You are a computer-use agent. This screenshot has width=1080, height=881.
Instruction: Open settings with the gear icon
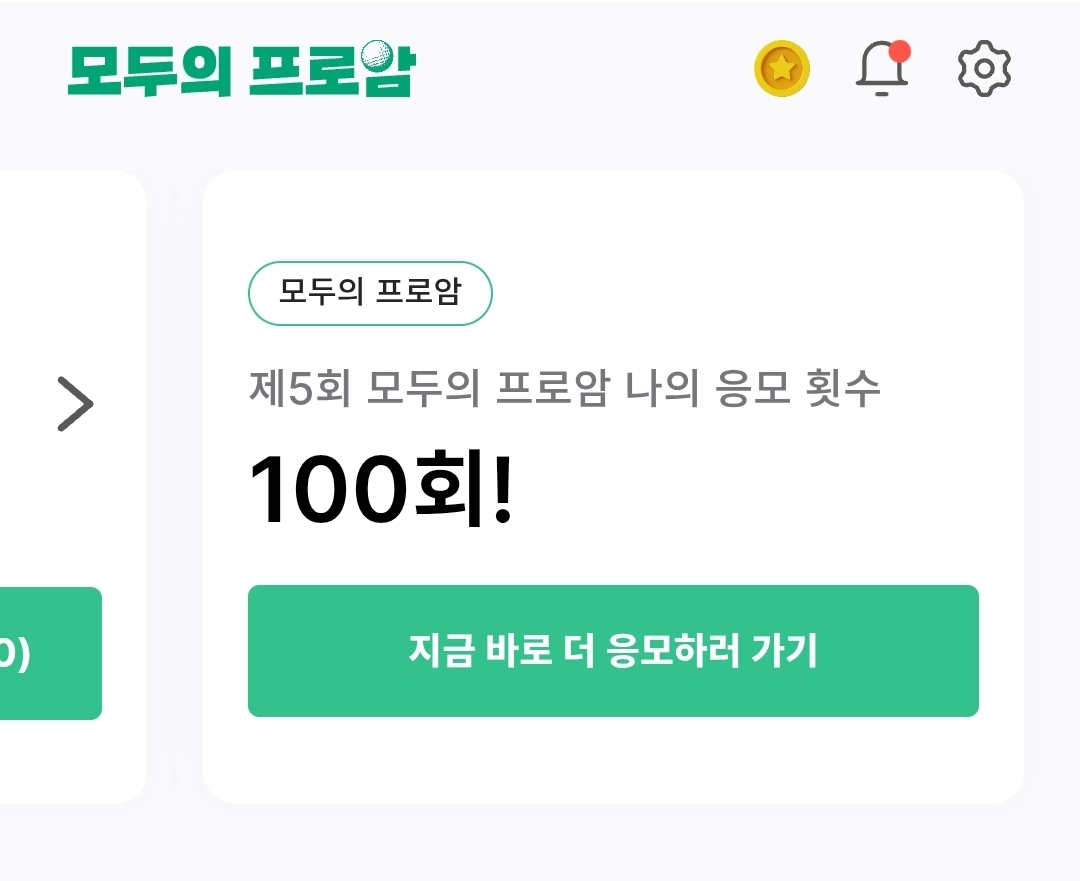[984, 69]
